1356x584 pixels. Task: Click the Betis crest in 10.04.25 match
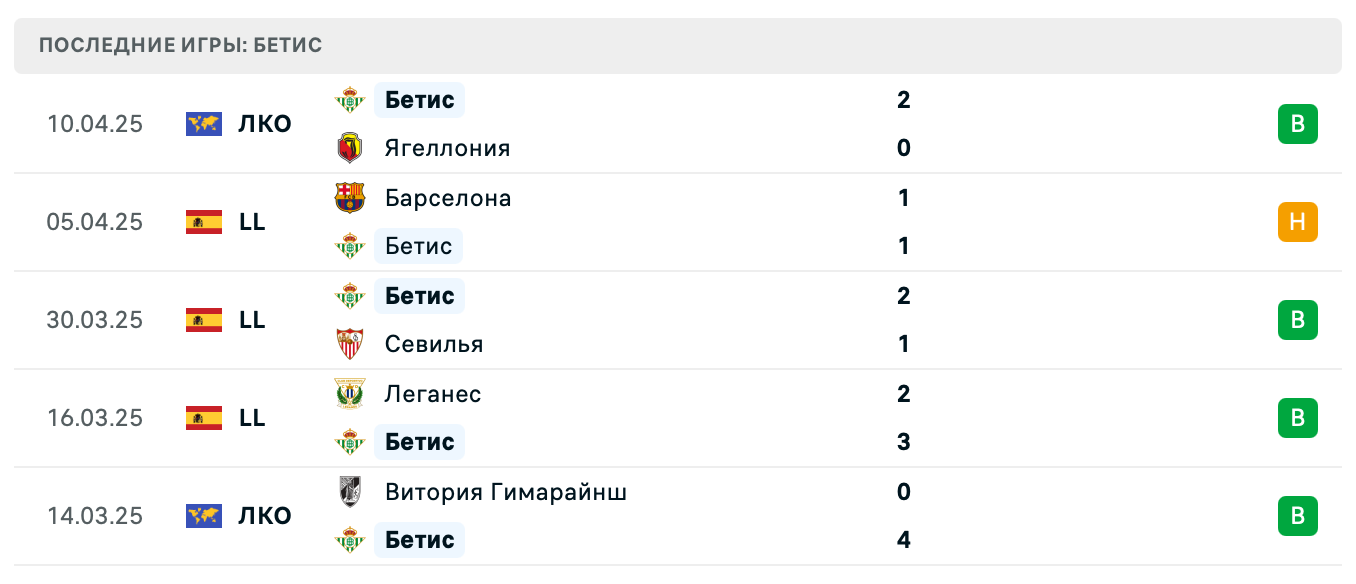[x=349, y=99]
